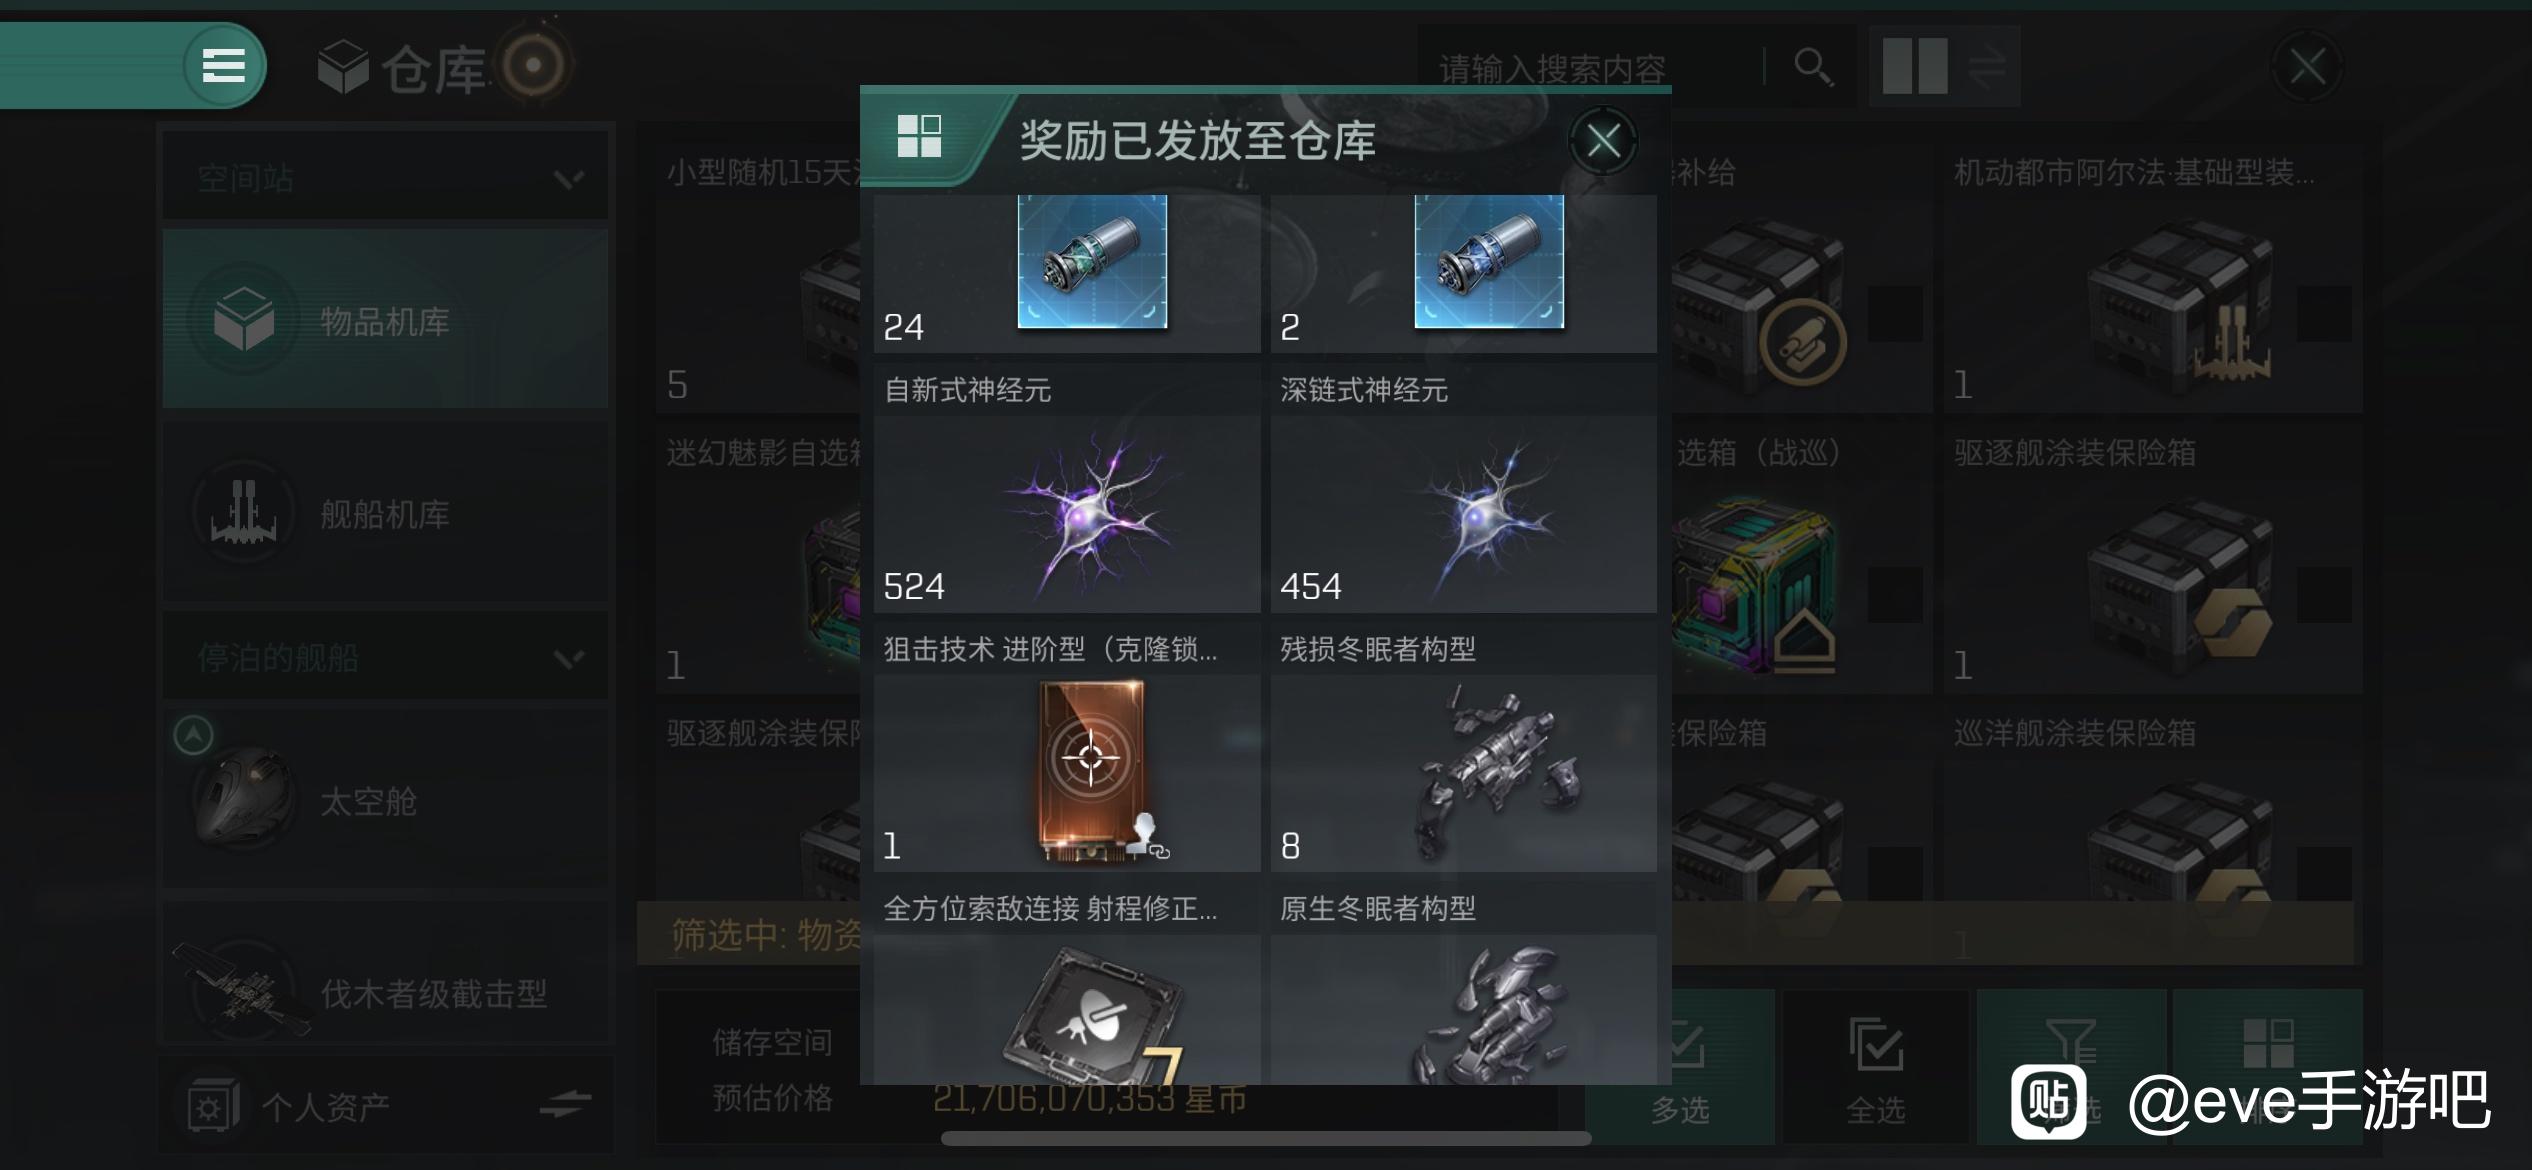Click the grid icon in reward popup header
The height and width of the screenshot is (1170, 2532).
pos(919,136)
